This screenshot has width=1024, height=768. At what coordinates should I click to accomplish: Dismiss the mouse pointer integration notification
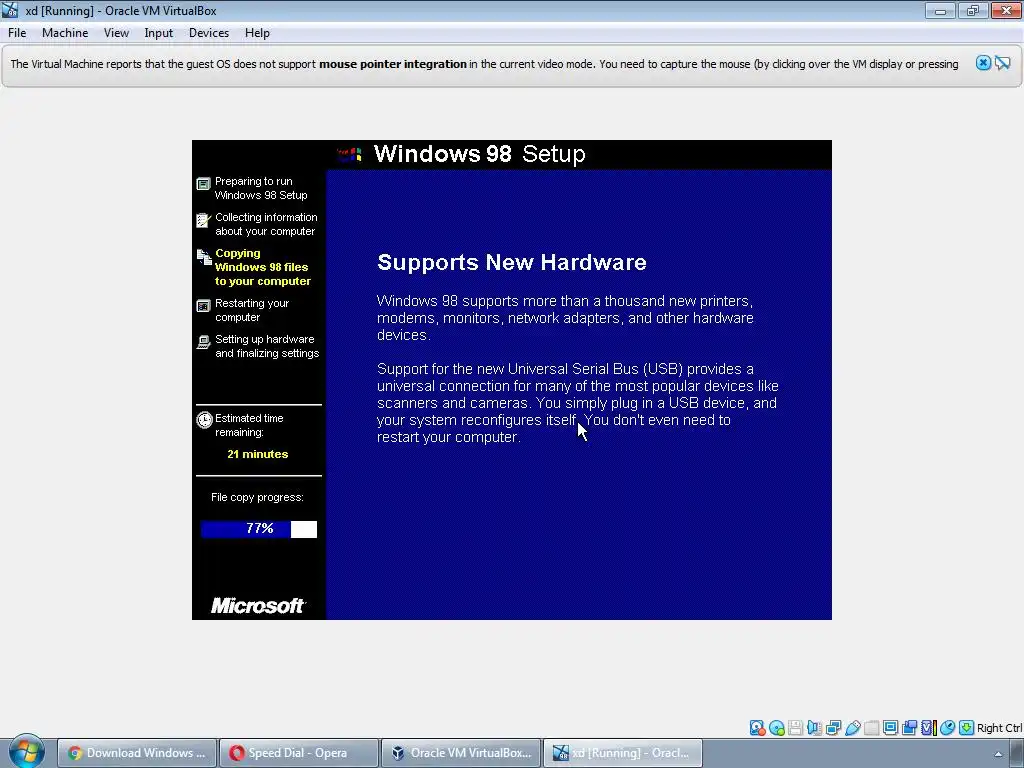tap(983, 63)
